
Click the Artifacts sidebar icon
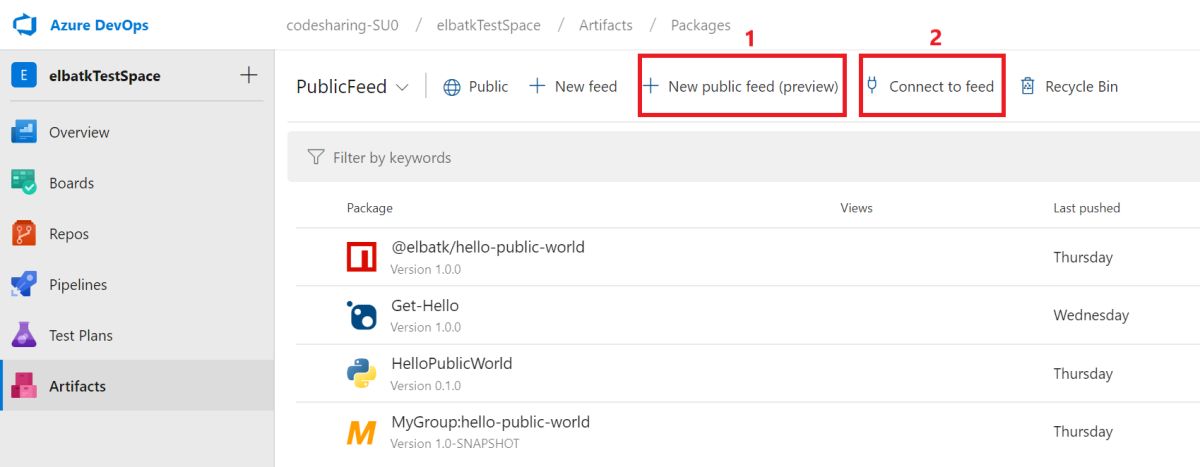[23, 386]
